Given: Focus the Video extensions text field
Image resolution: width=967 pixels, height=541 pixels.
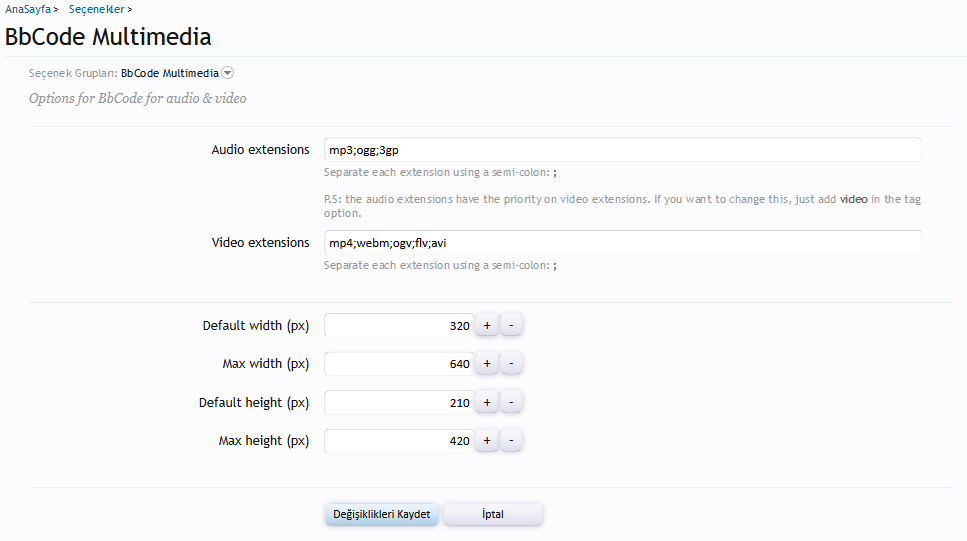Looking at the screenshot, I should pyautogui.click(x=622, y=243).
